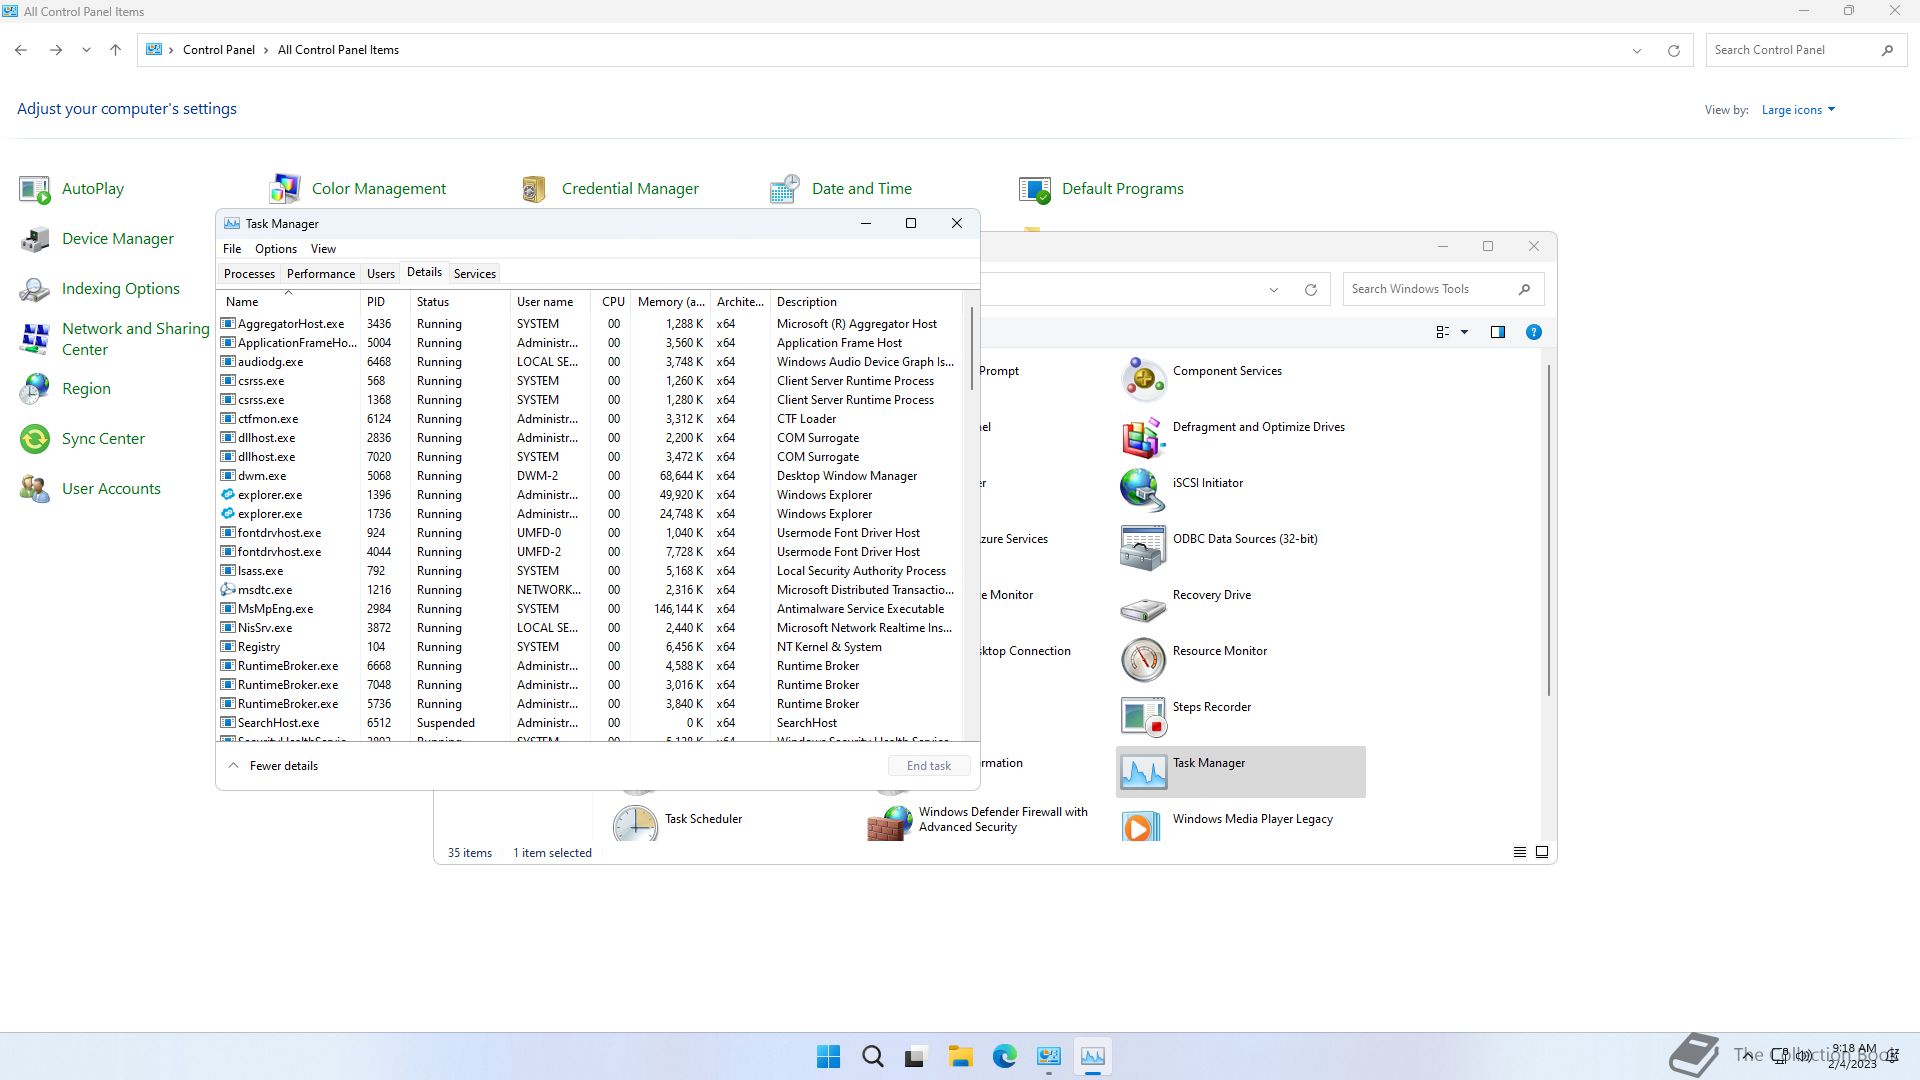Switch to large icons view in status bar
This screenshot has width=1920, height=1080.
1542,852
